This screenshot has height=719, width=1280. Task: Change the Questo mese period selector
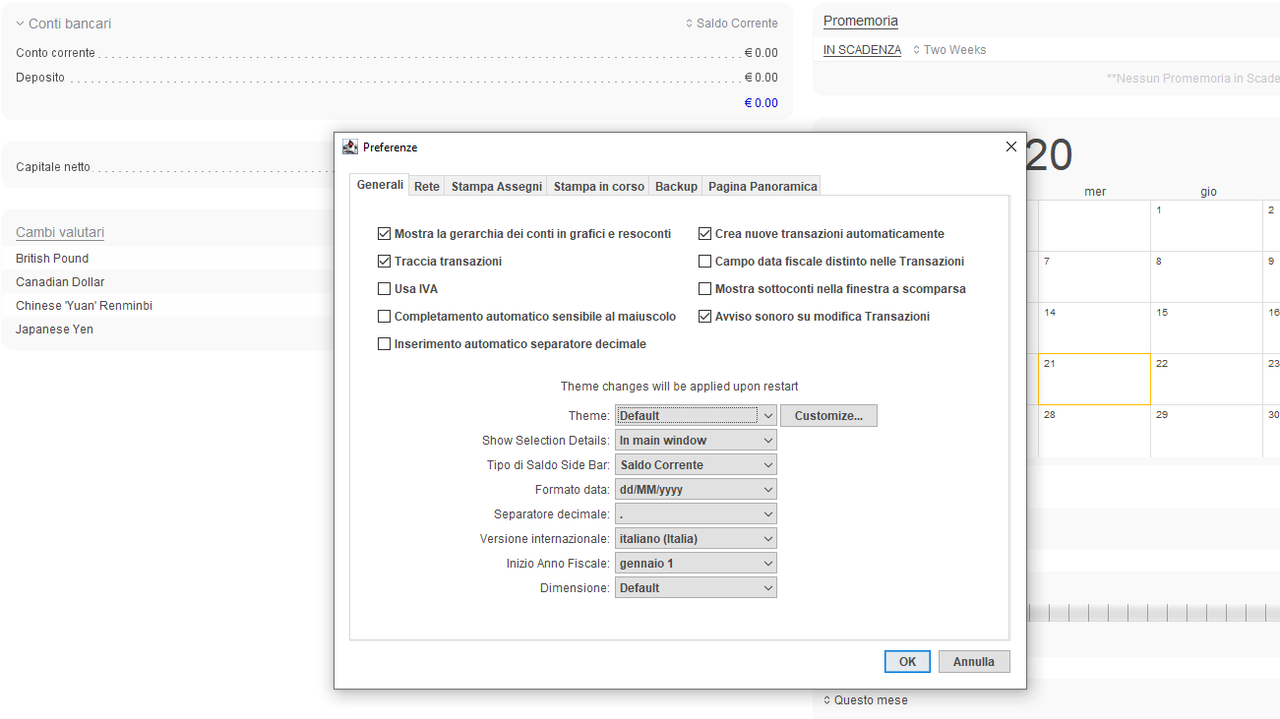(865, 700)
